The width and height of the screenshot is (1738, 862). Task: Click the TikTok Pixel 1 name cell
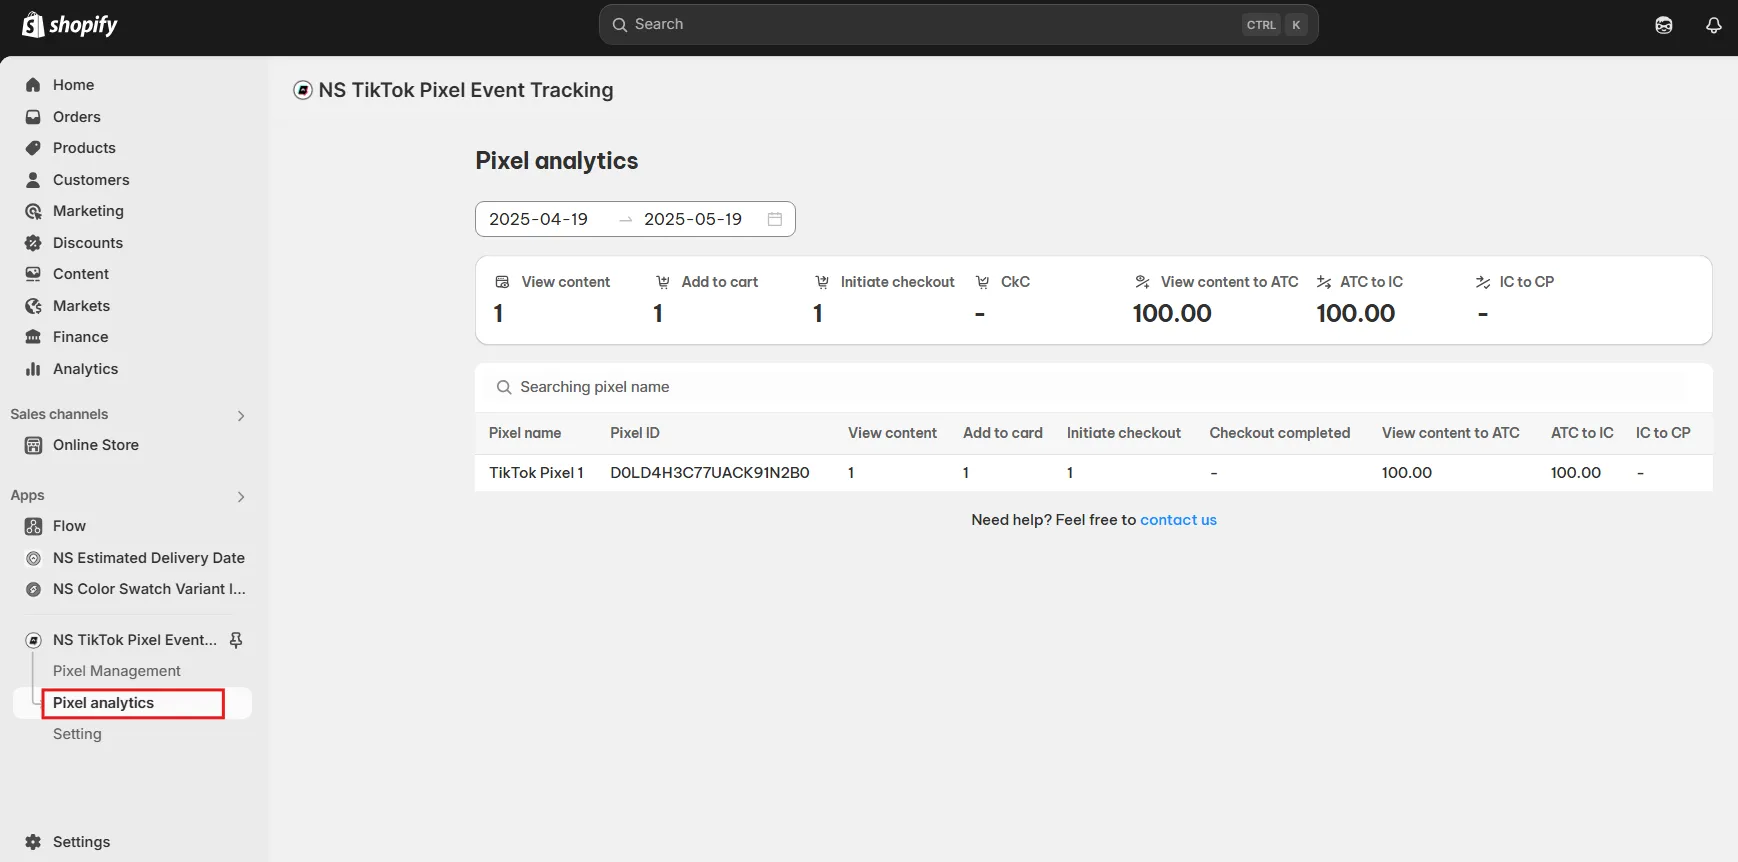536,473
